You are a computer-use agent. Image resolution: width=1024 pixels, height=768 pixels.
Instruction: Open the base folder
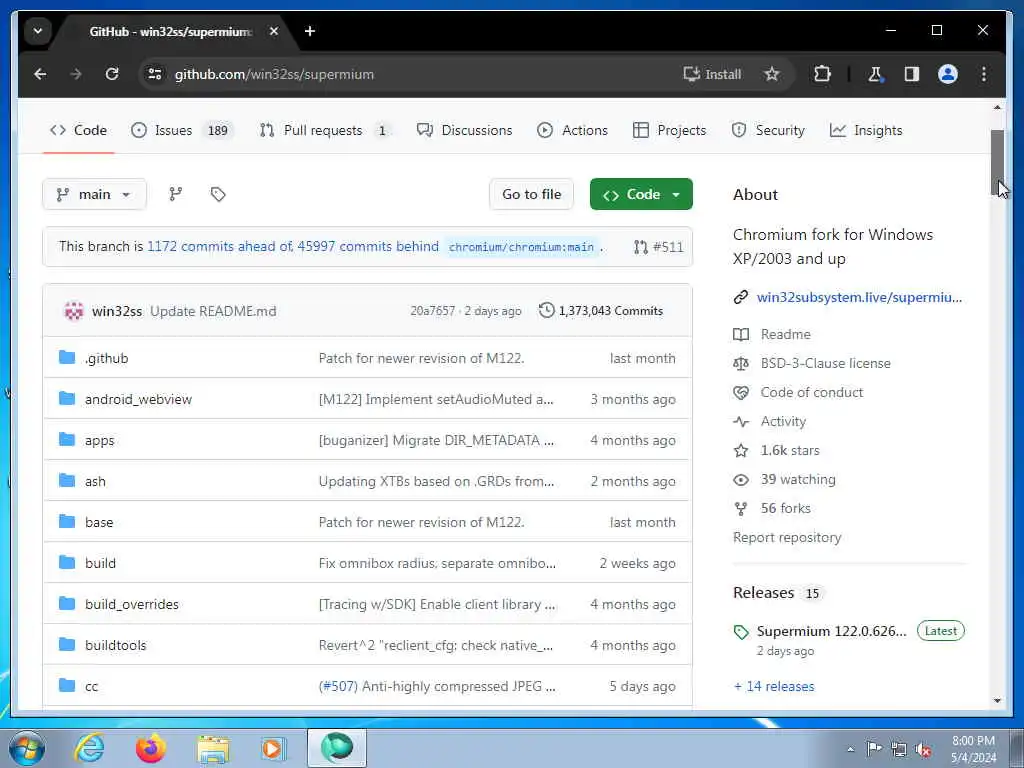click(x=99, y=522)
